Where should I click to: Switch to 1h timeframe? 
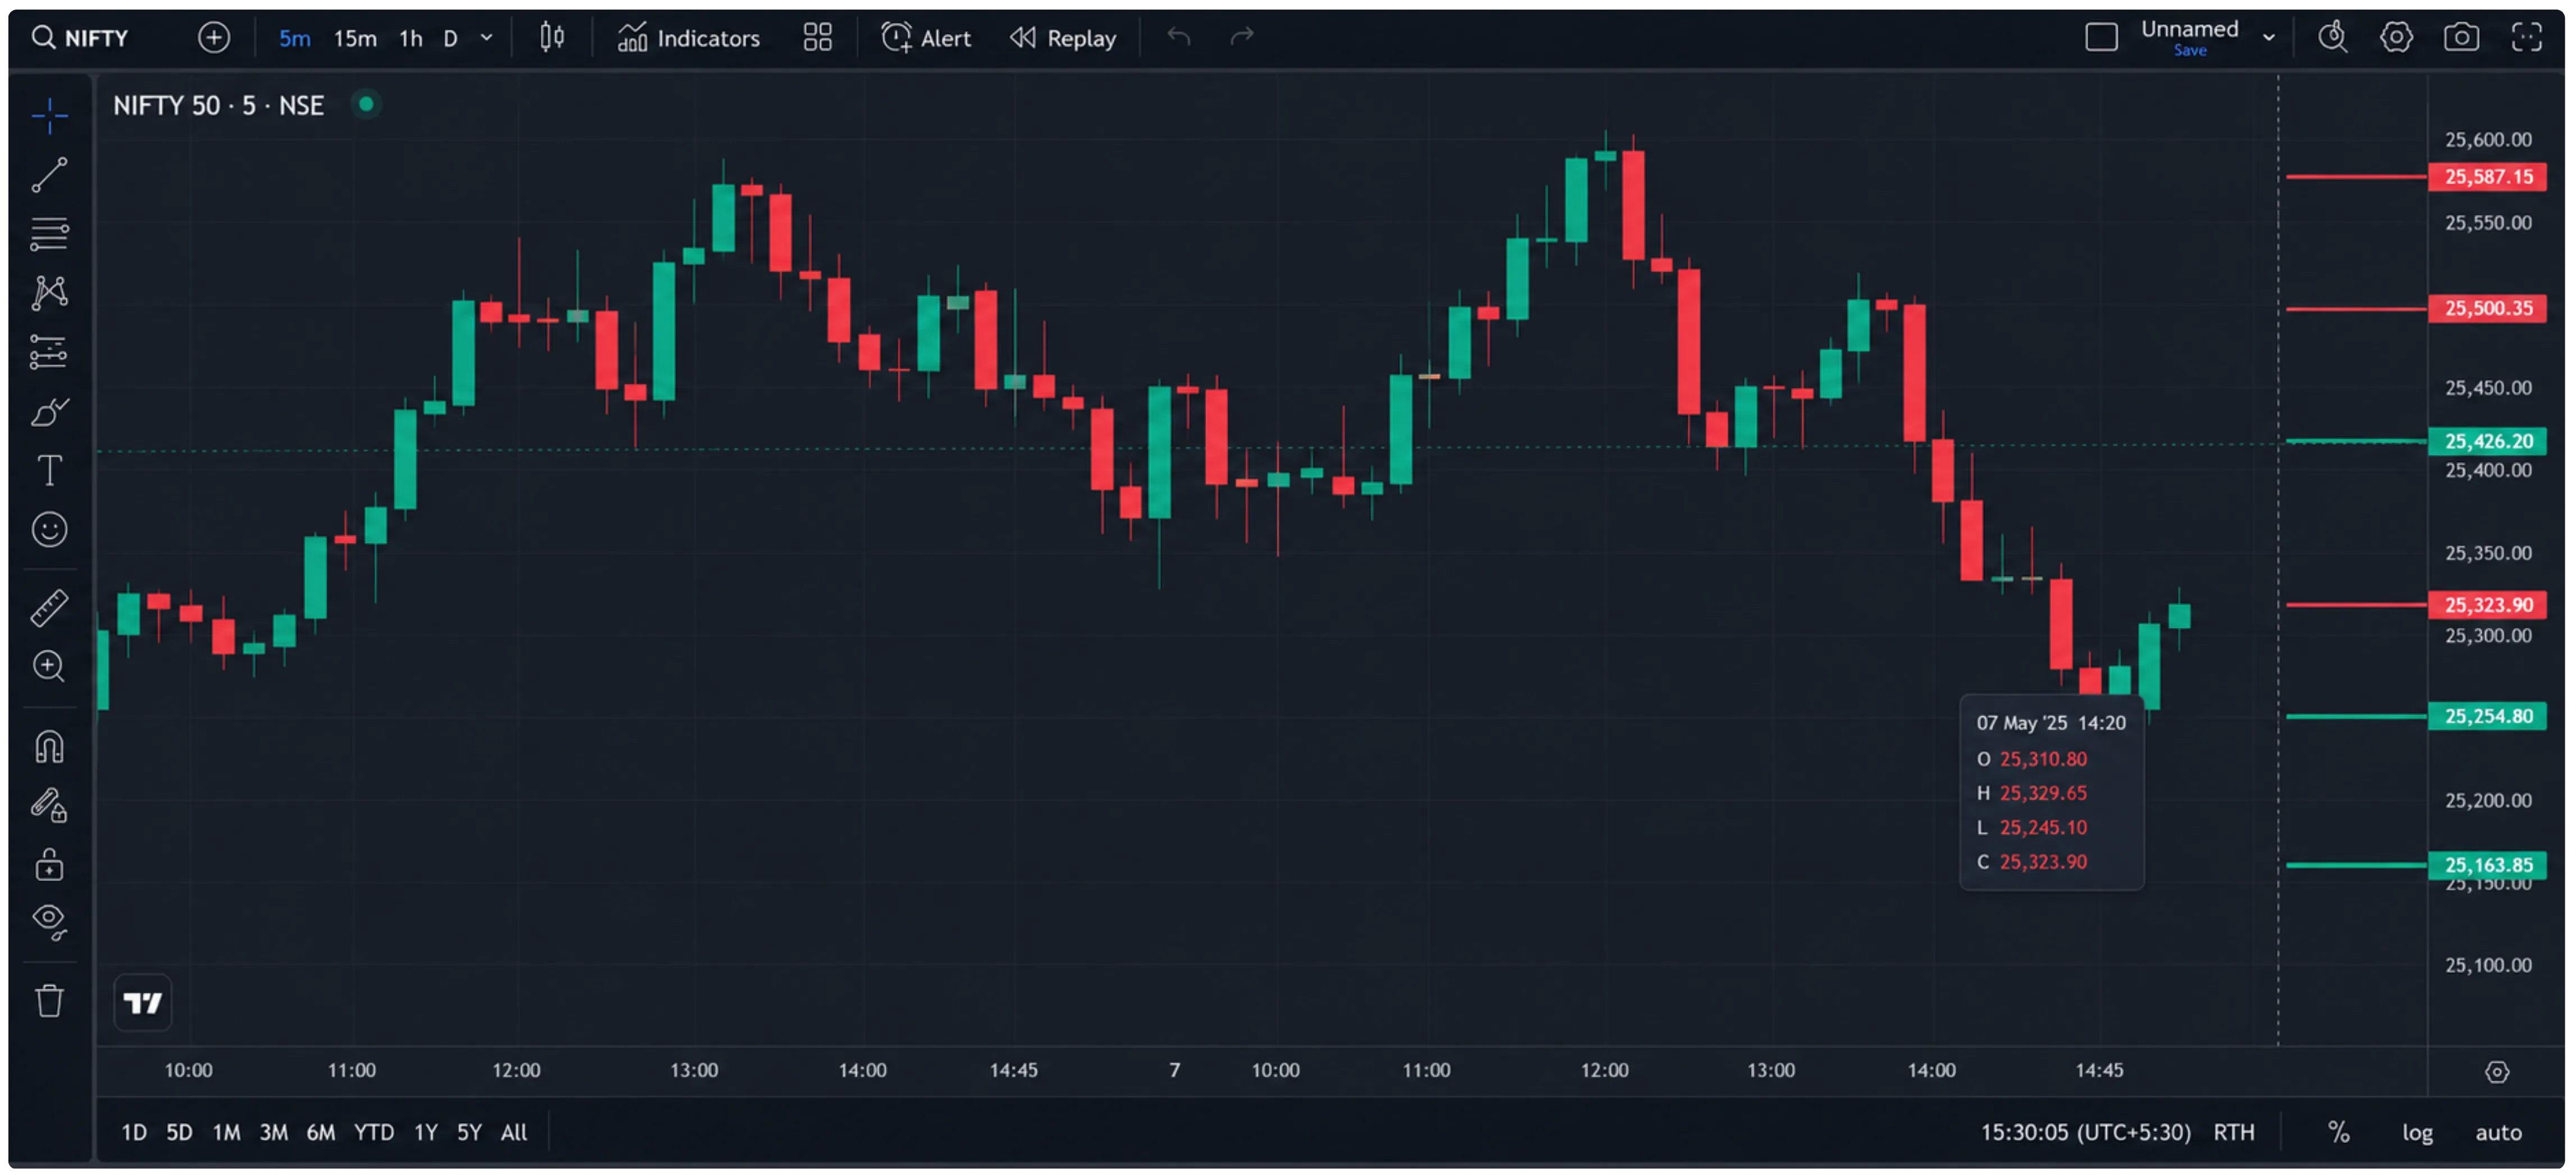pos(411,38)
